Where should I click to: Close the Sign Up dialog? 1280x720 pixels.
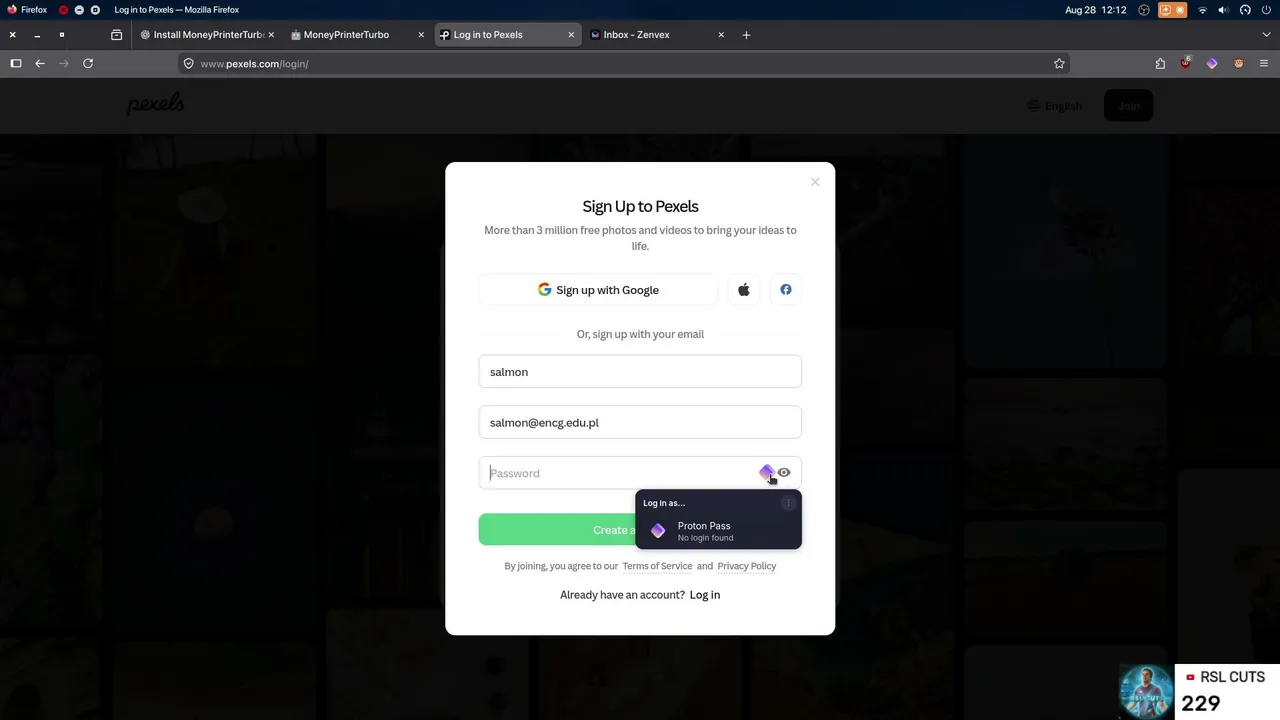point(815,182)
